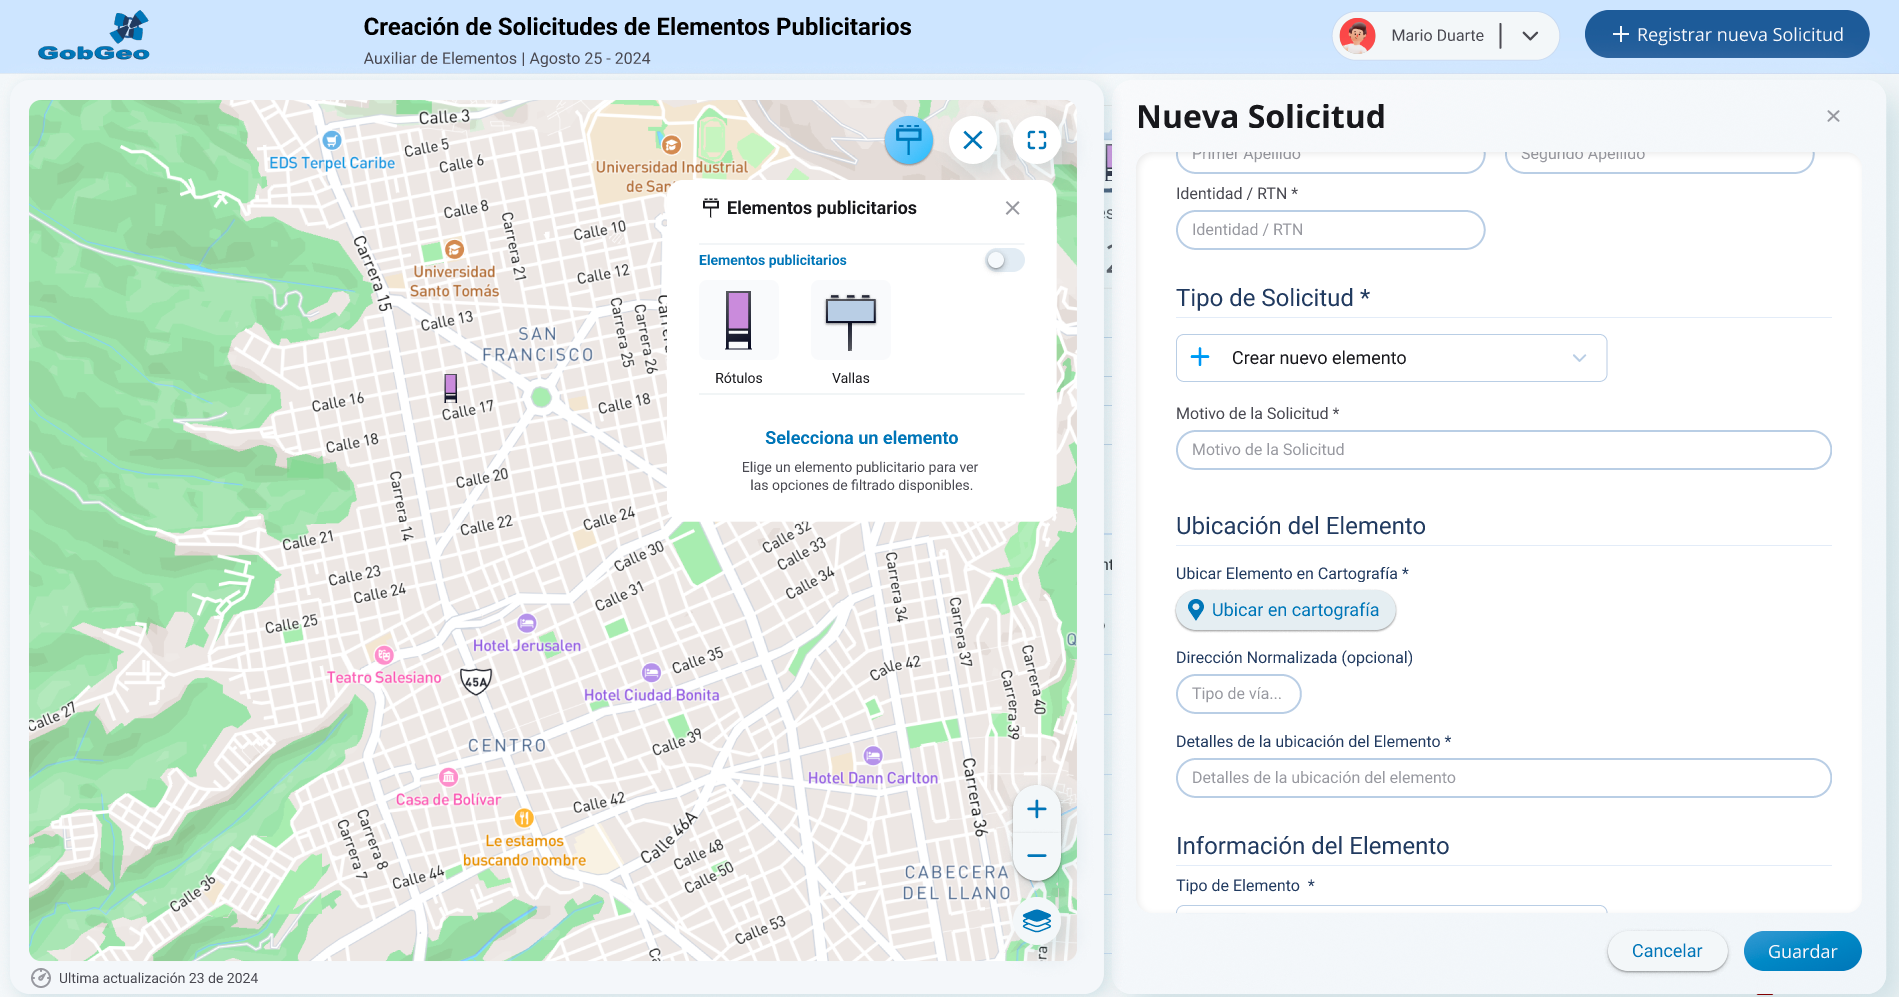Toggle Elementos publicitarios switch
Viewport: 1899px width, 997px height.
click(x=1004, y=260)
